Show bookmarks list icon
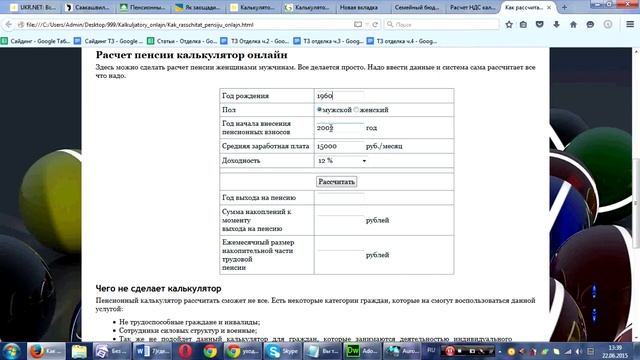 coord(523,24)
